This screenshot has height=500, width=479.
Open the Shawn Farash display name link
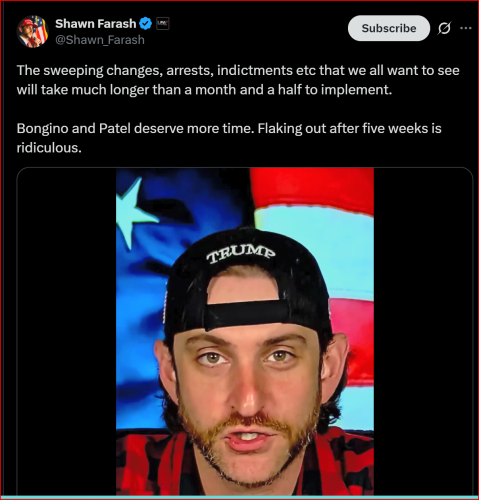click(96, 24)
